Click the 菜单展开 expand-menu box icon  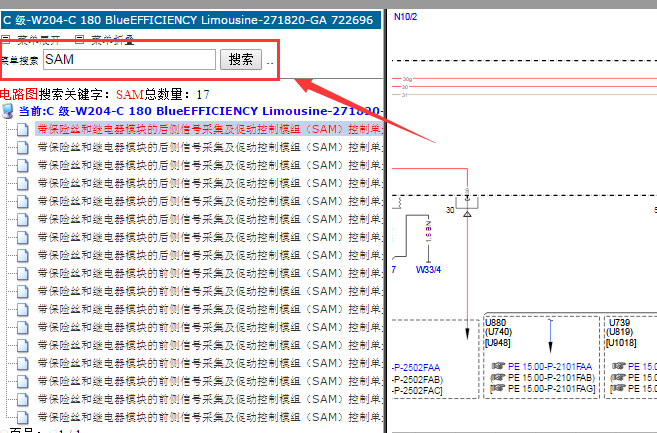(5, 39)
